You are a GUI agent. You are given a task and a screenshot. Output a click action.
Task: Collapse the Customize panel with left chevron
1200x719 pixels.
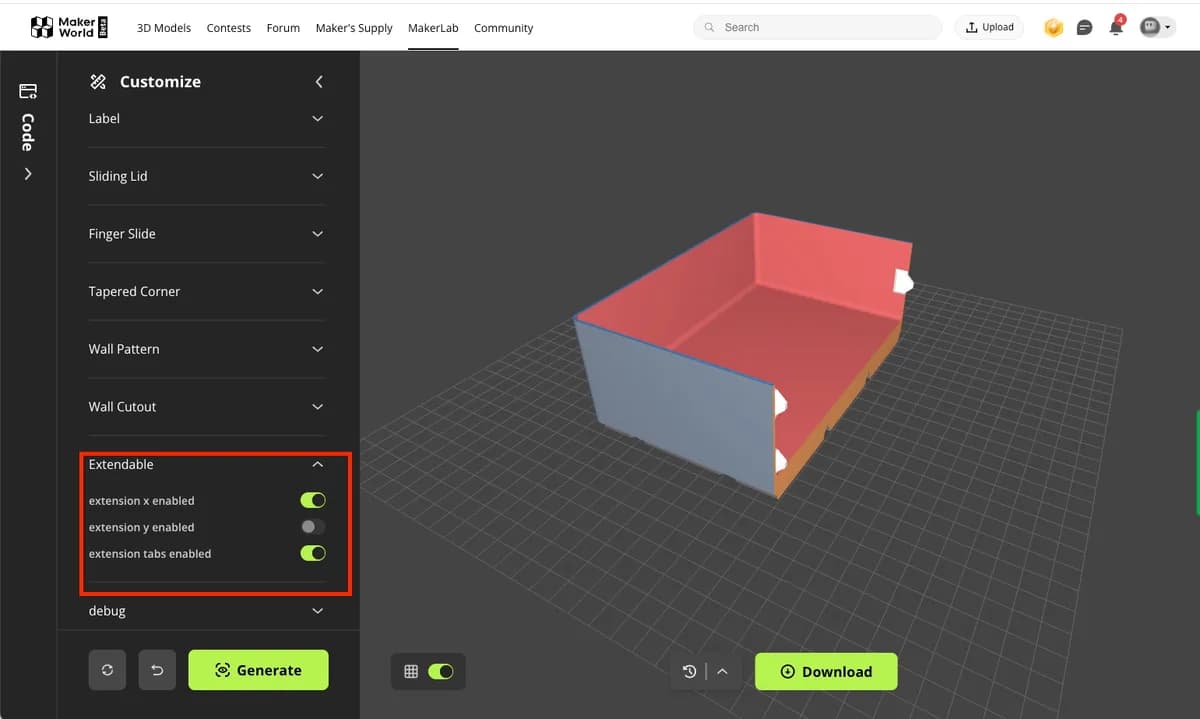click(319, 82)
